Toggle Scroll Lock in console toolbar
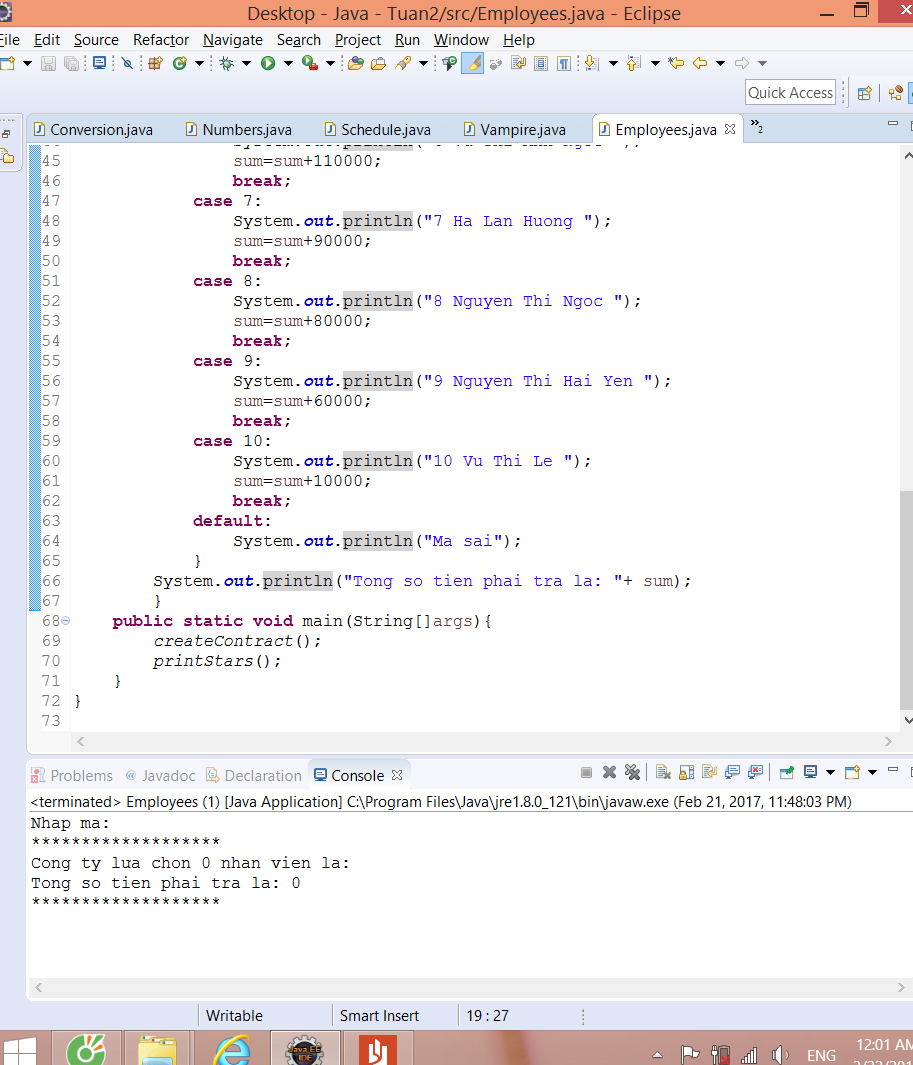The image size is (913, 1065). click(x=686, y=772)
